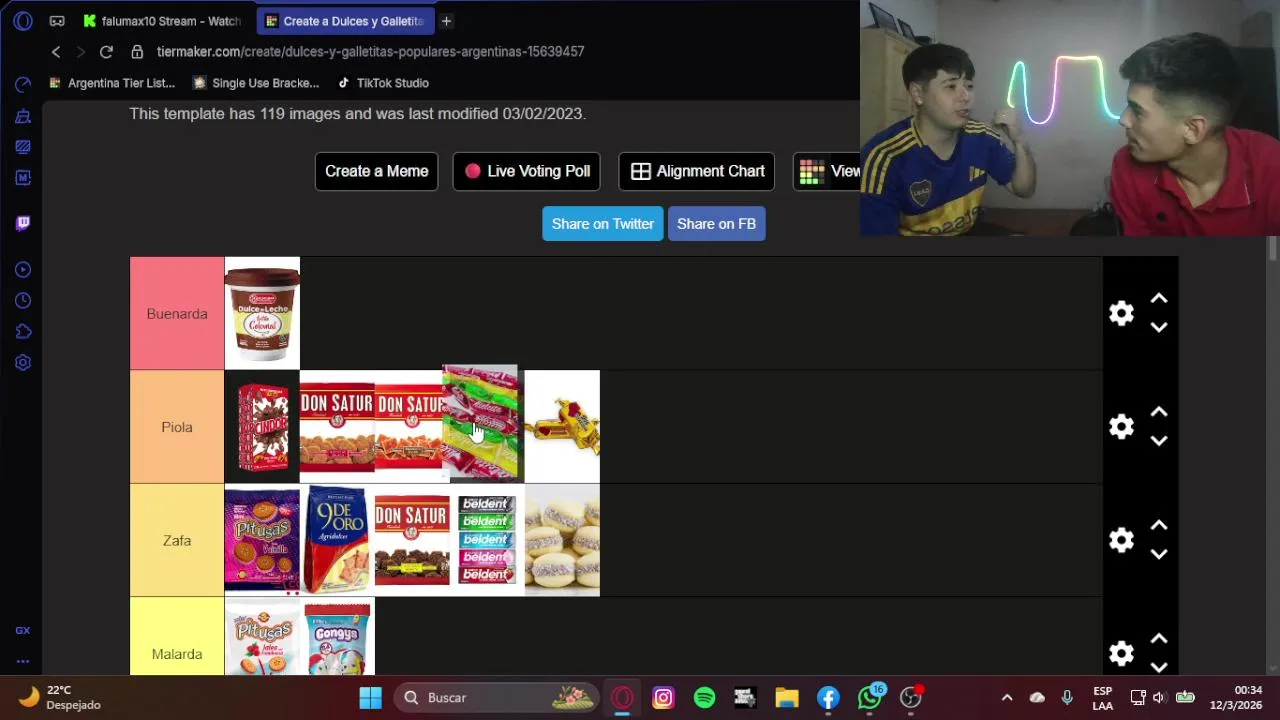Image resolution: width=1280 pixels, height=720 pixels.
Task: Click the partially hidden View button
Action: 827,171
